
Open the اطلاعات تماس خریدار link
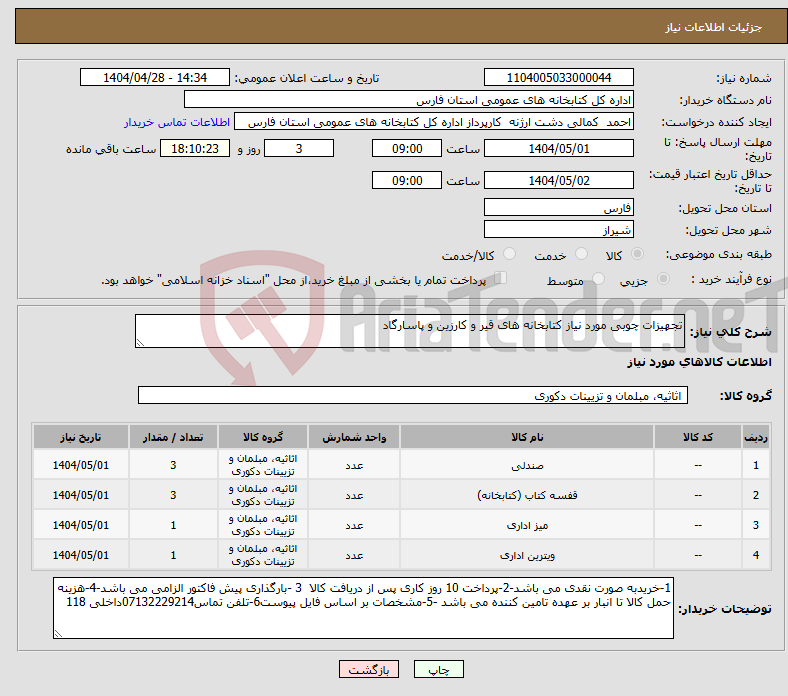pyautogui.click(x=177, y=122)
